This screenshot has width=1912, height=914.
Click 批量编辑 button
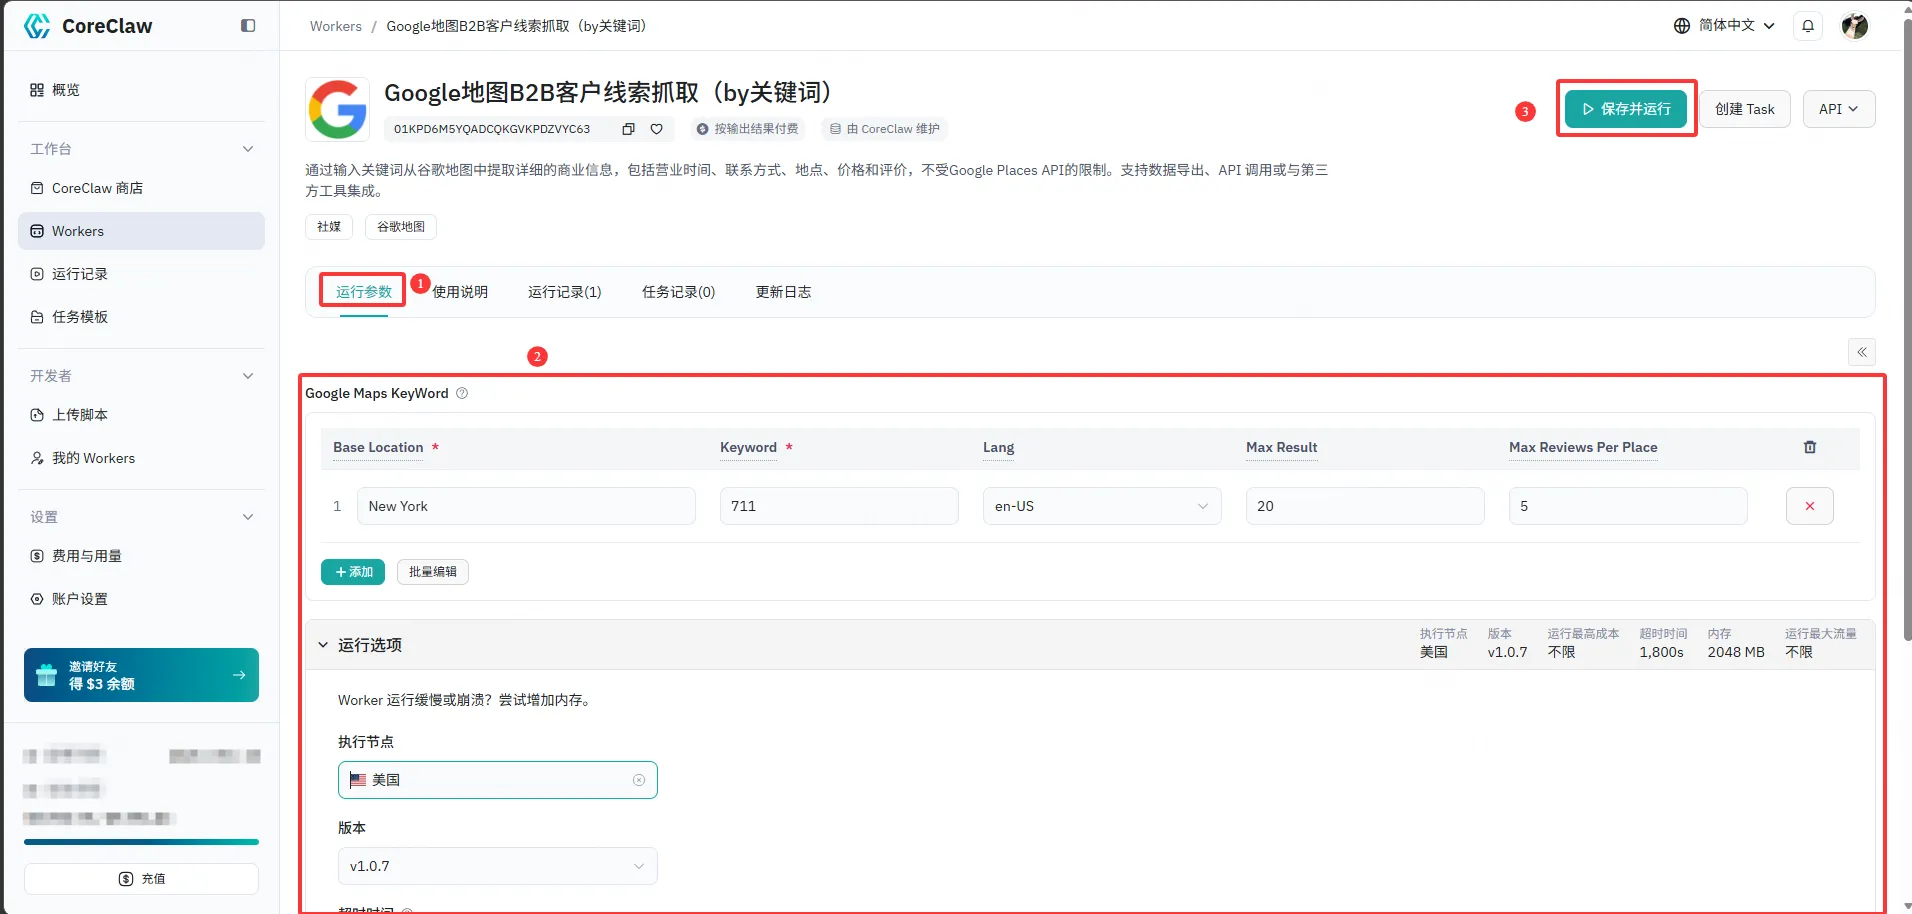433,572
